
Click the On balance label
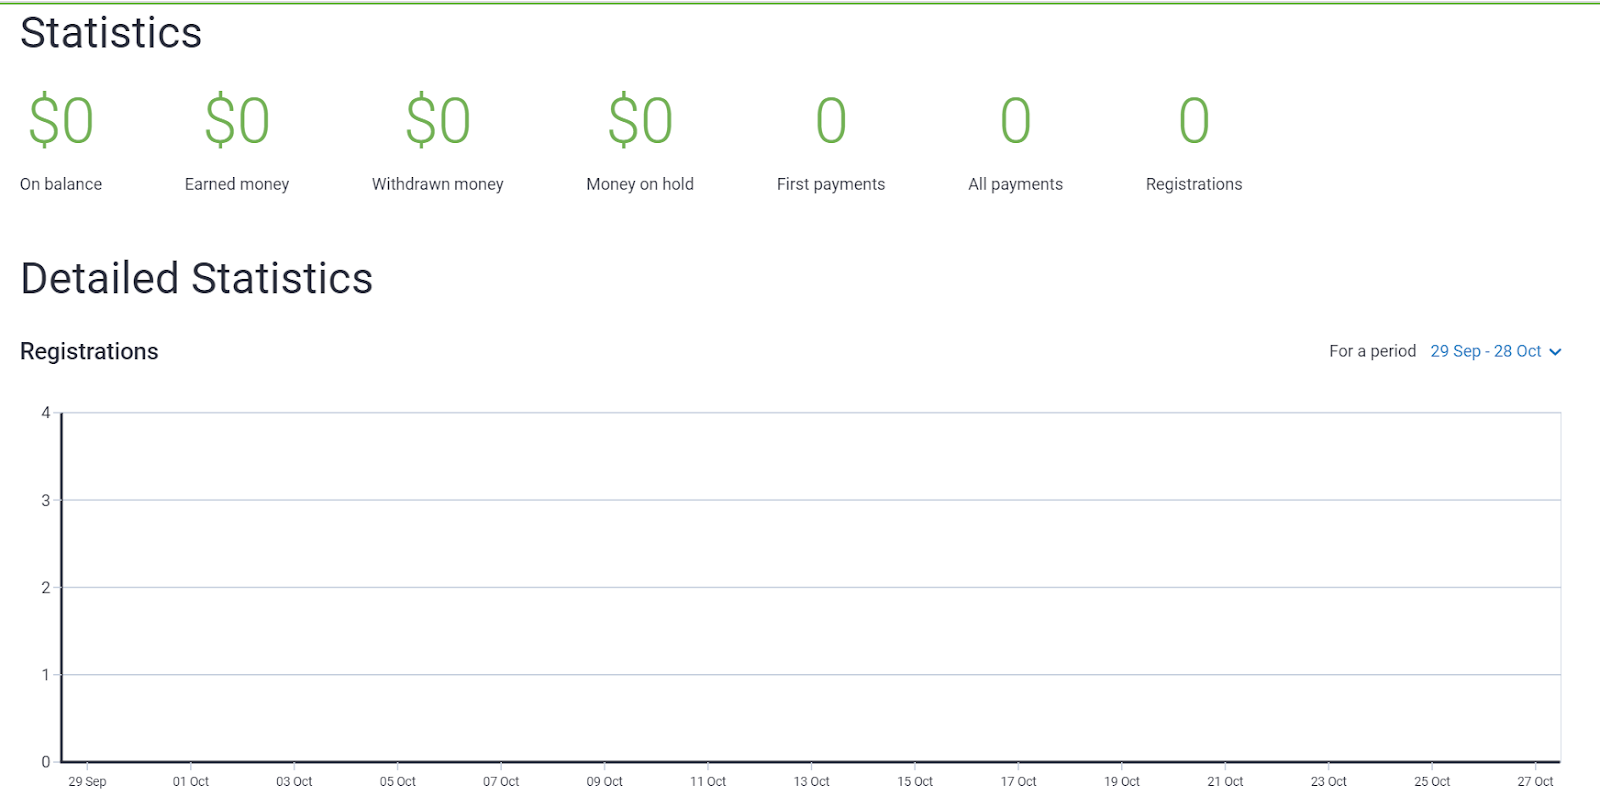point(61,184)
